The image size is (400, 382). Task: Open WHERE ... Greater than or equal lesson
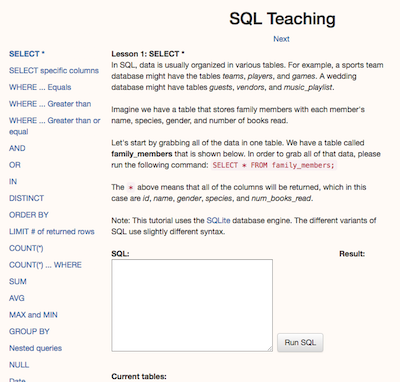[x=55, y=126]
